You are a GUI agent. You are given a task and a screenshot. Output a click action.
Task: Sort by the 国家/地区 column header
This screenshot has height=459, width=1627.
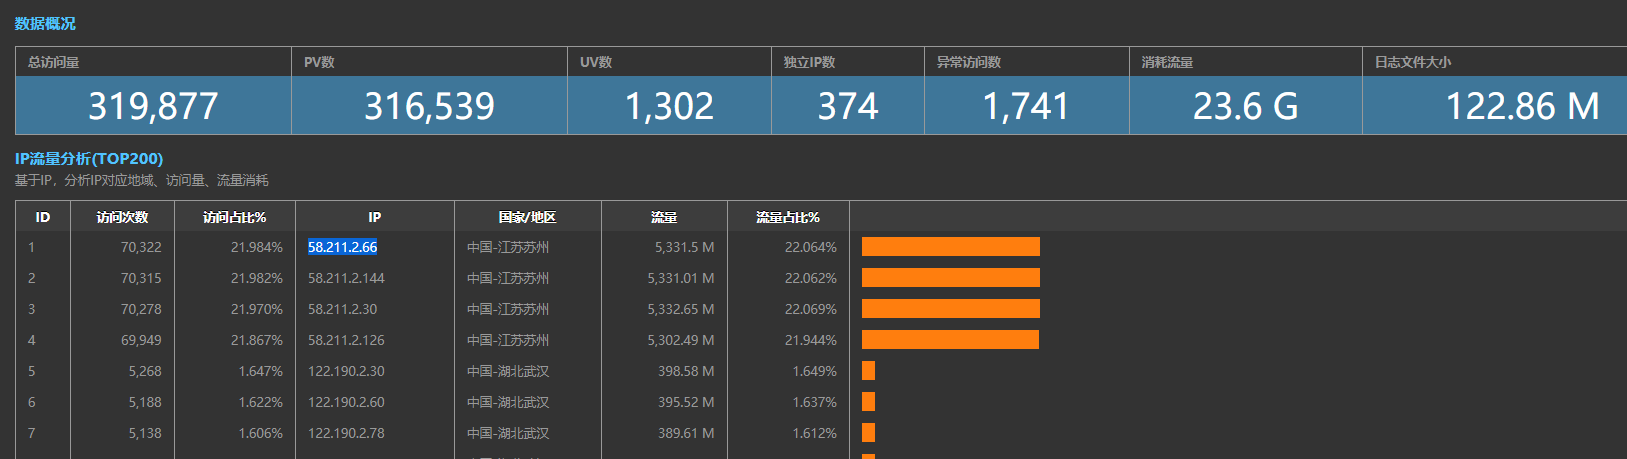527,217
